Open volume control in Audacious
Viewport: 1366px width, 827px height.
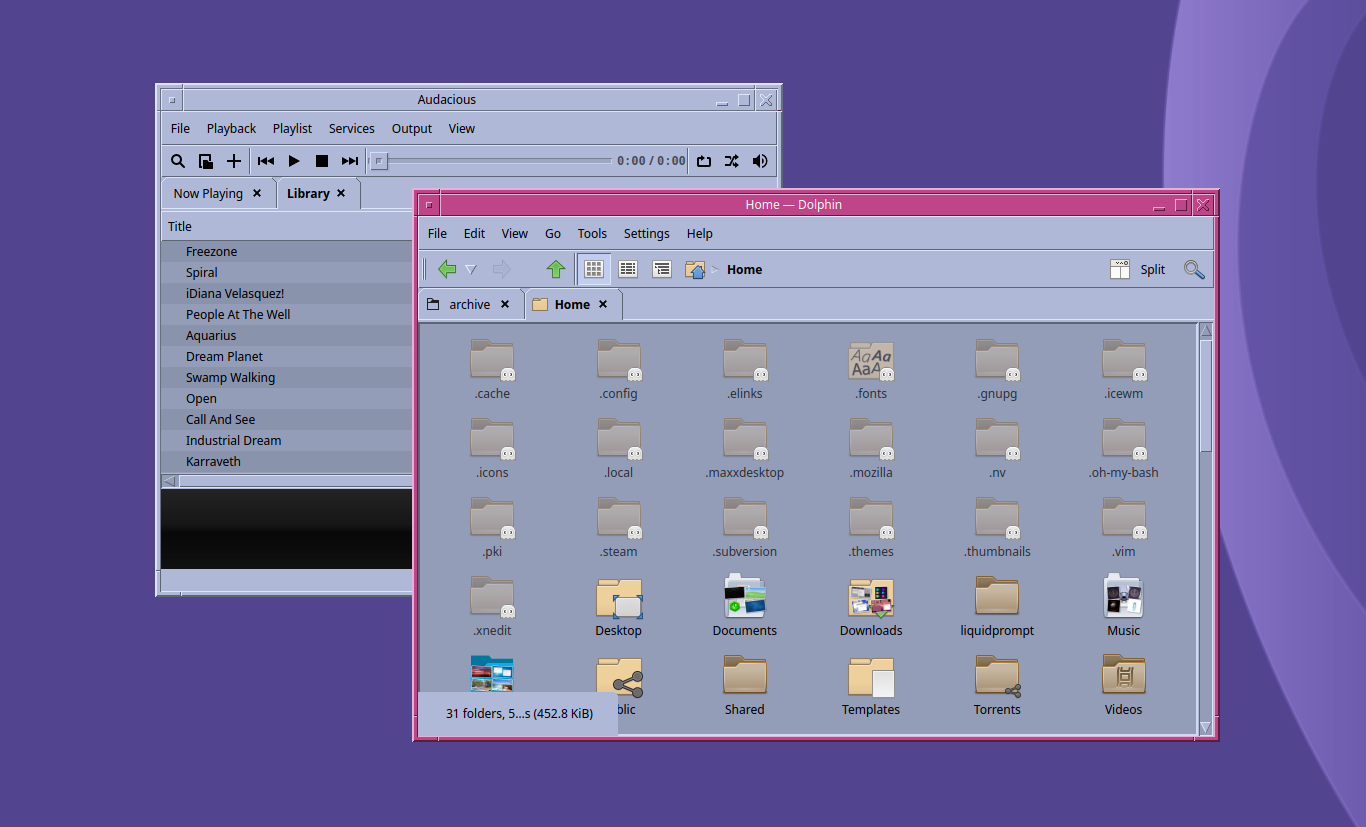click(x=760, y=161)
